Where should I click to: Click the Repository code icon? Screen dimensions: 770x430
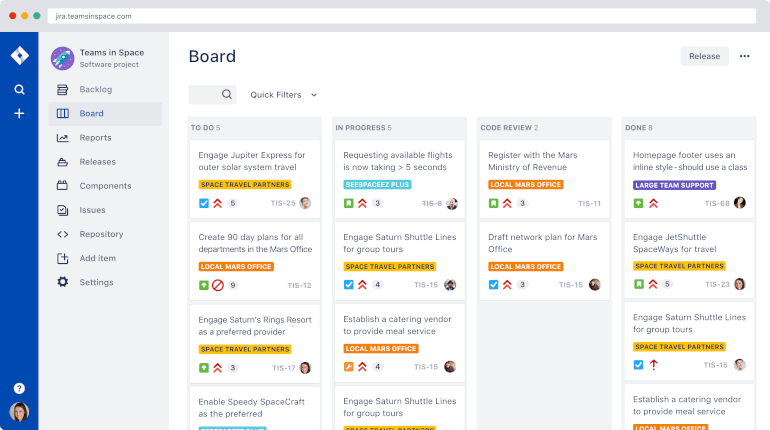[x=62, y=234]
